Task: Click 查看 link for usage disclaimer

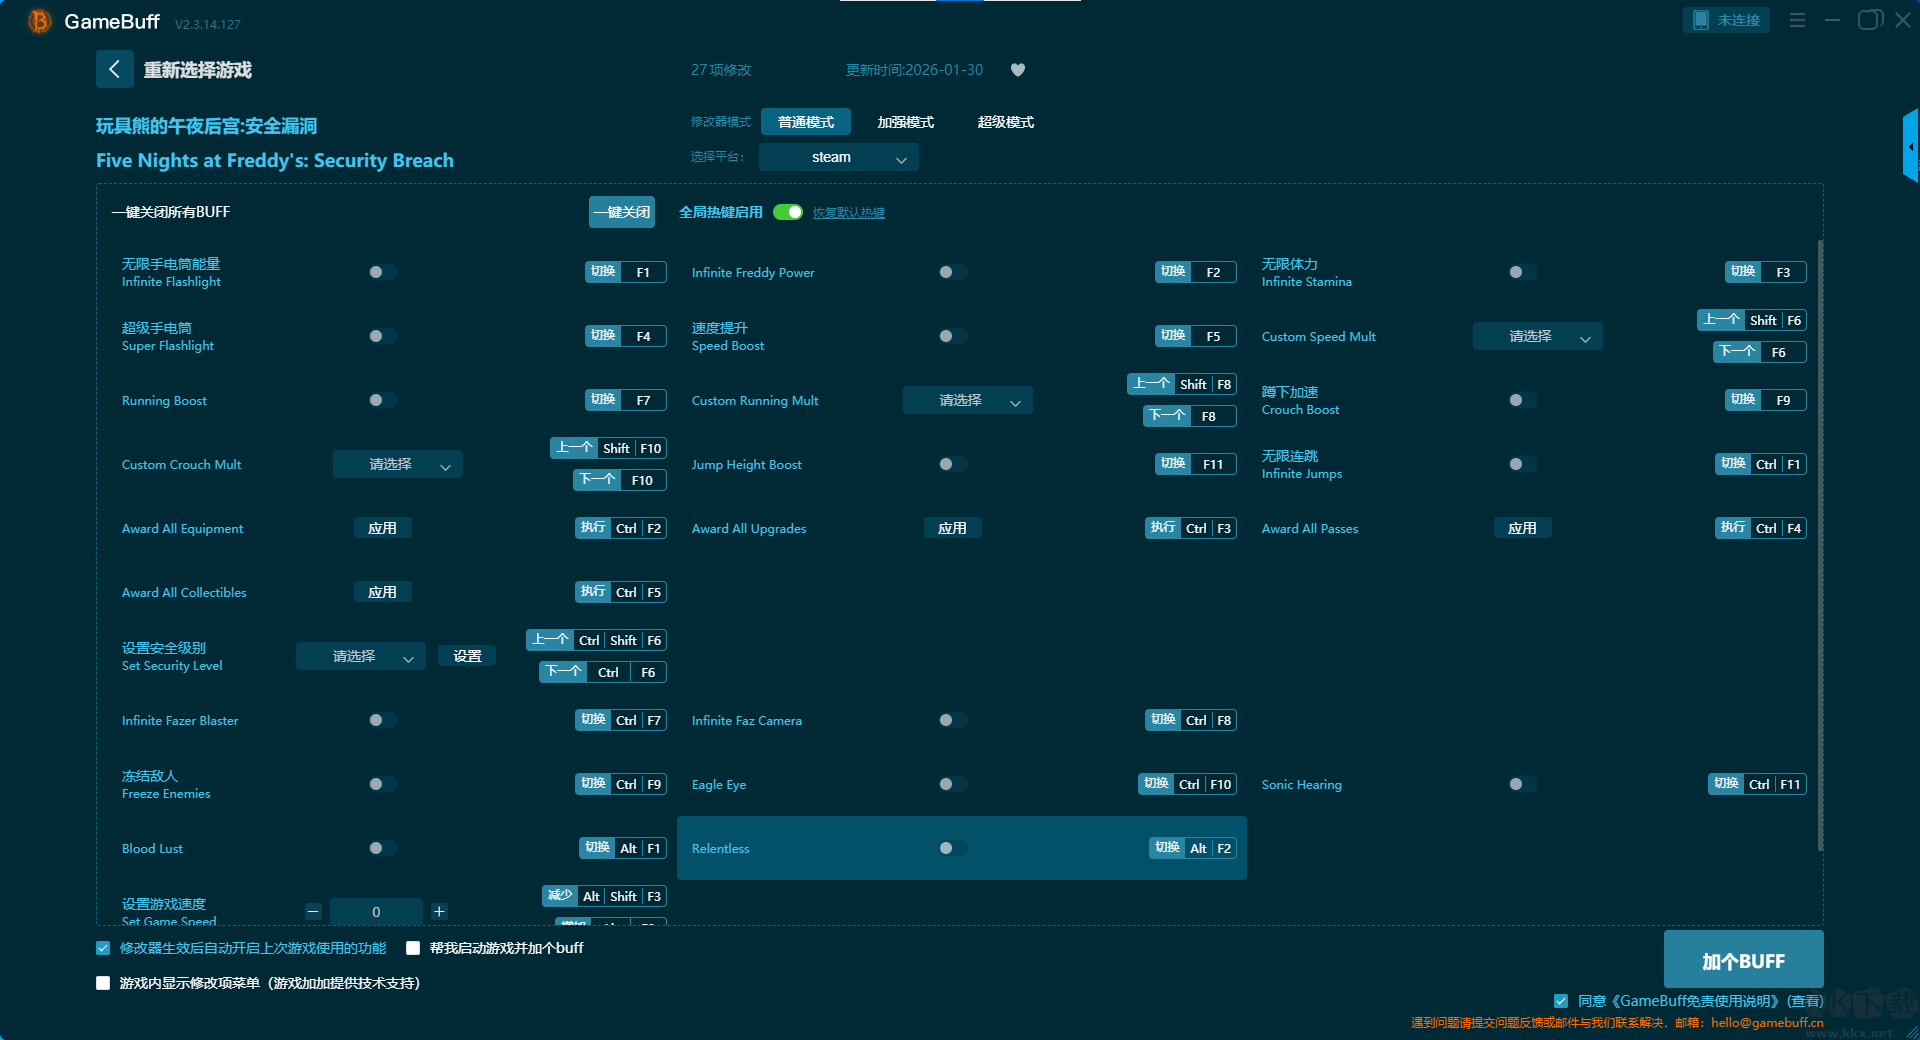Action: [x=1805, y=1001]
